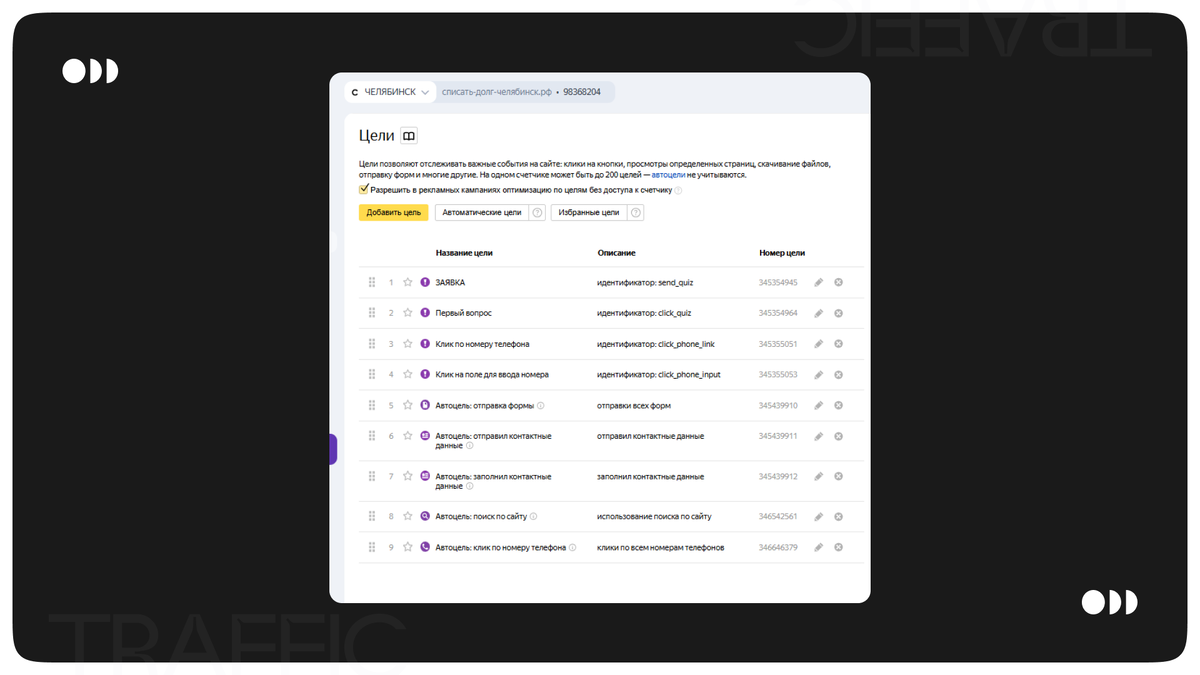This screenshot has width=1200, height=675.
Task: Open the goals help book icon
Action: [x=409, y=136]
